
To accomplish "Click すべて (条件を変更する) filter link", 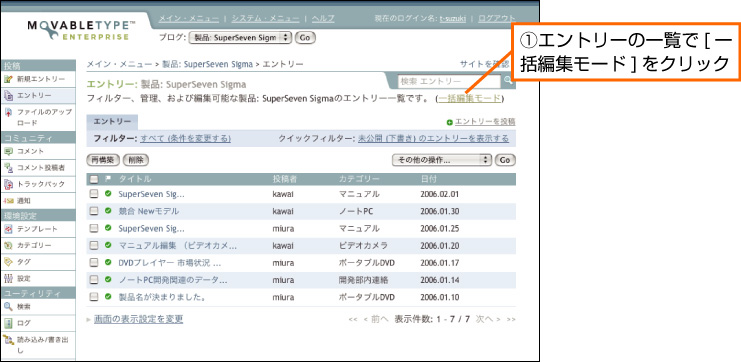I will click(186, 138).
